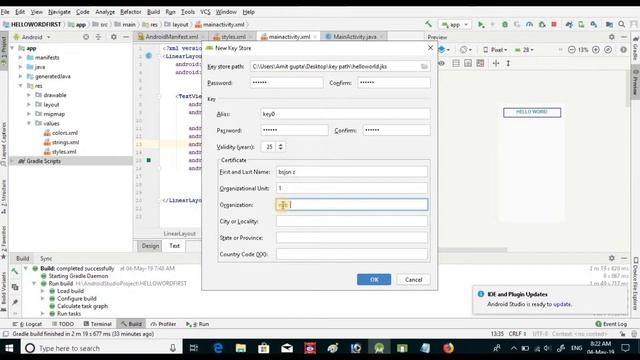Open Android Studio taskbar icon

tap(379, 348)
